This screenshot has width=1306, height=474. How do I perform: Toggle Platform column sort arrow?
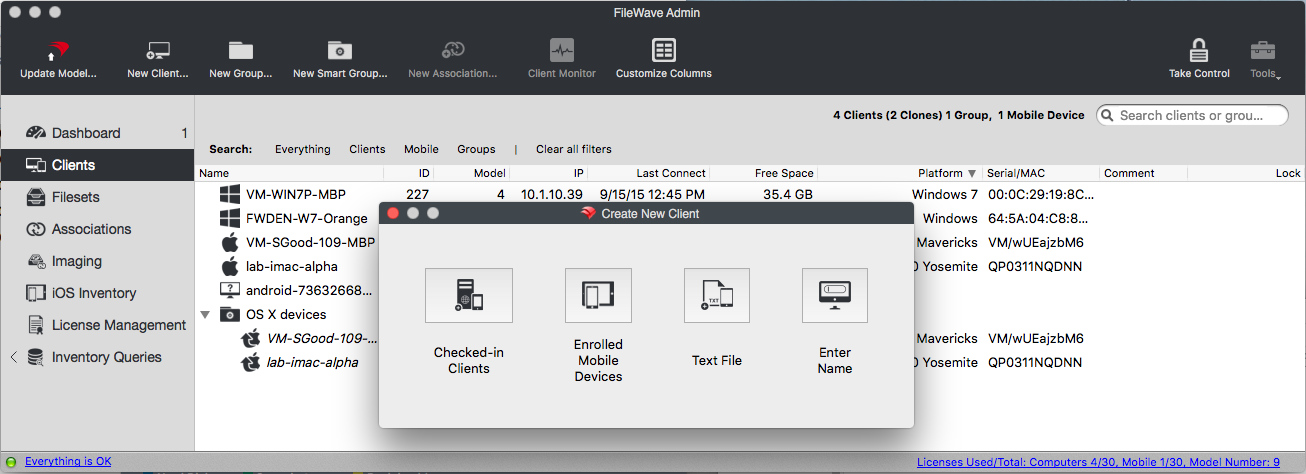[x=972, y=174]
